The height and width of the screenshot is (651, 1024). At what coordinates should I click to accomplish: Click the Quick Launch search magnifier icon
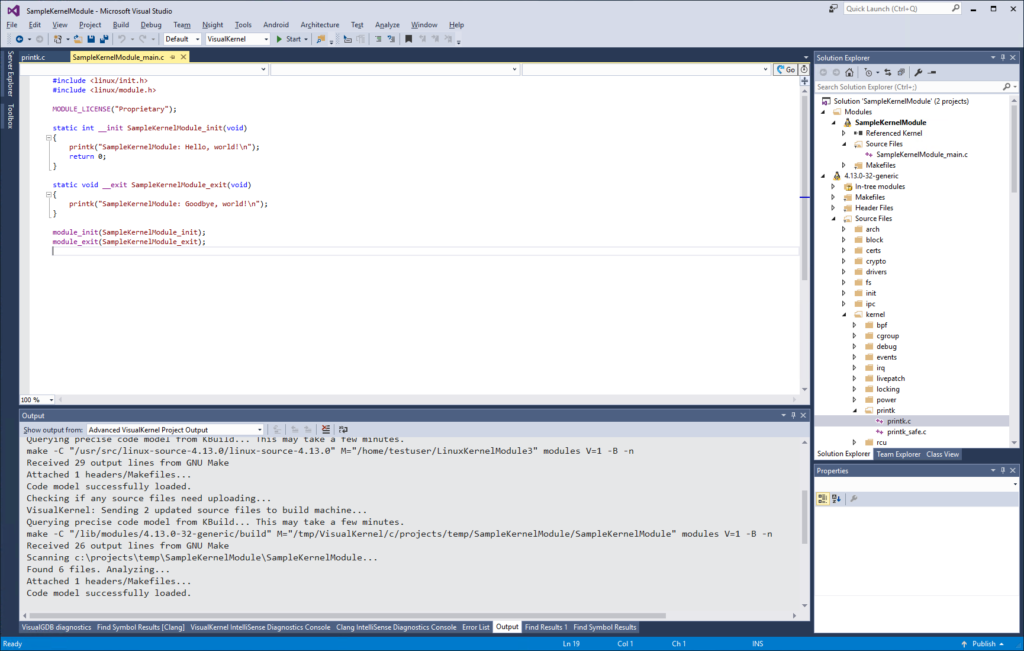click(955, 8)
